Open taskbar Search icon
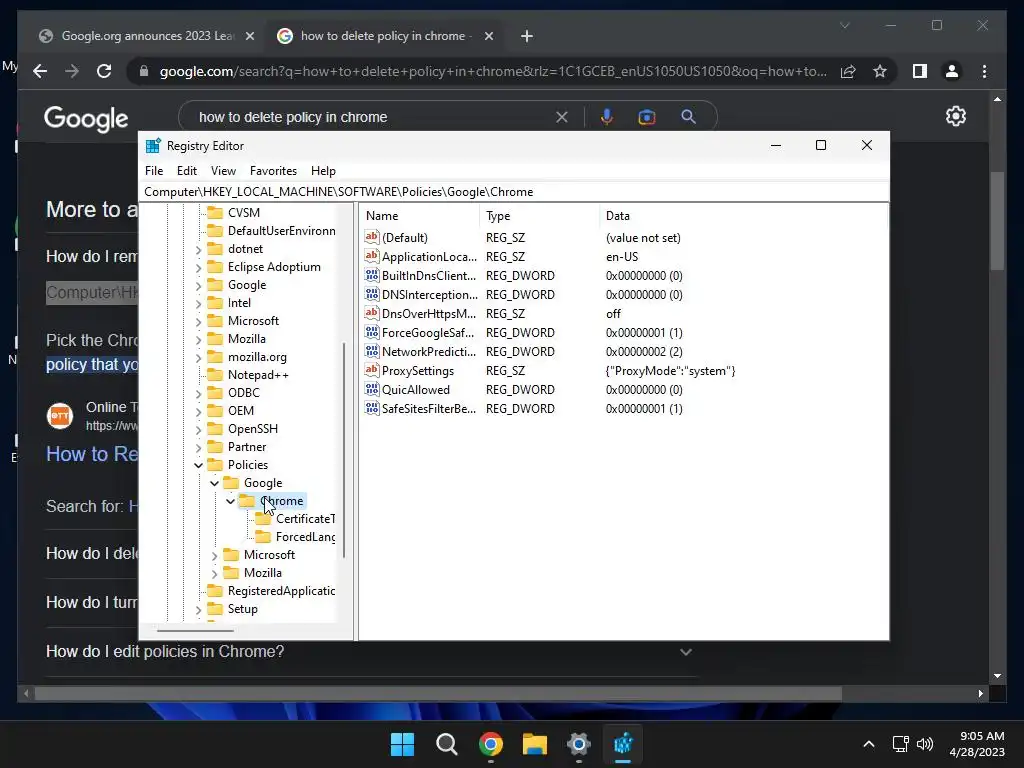 click(x=447, y=744)
